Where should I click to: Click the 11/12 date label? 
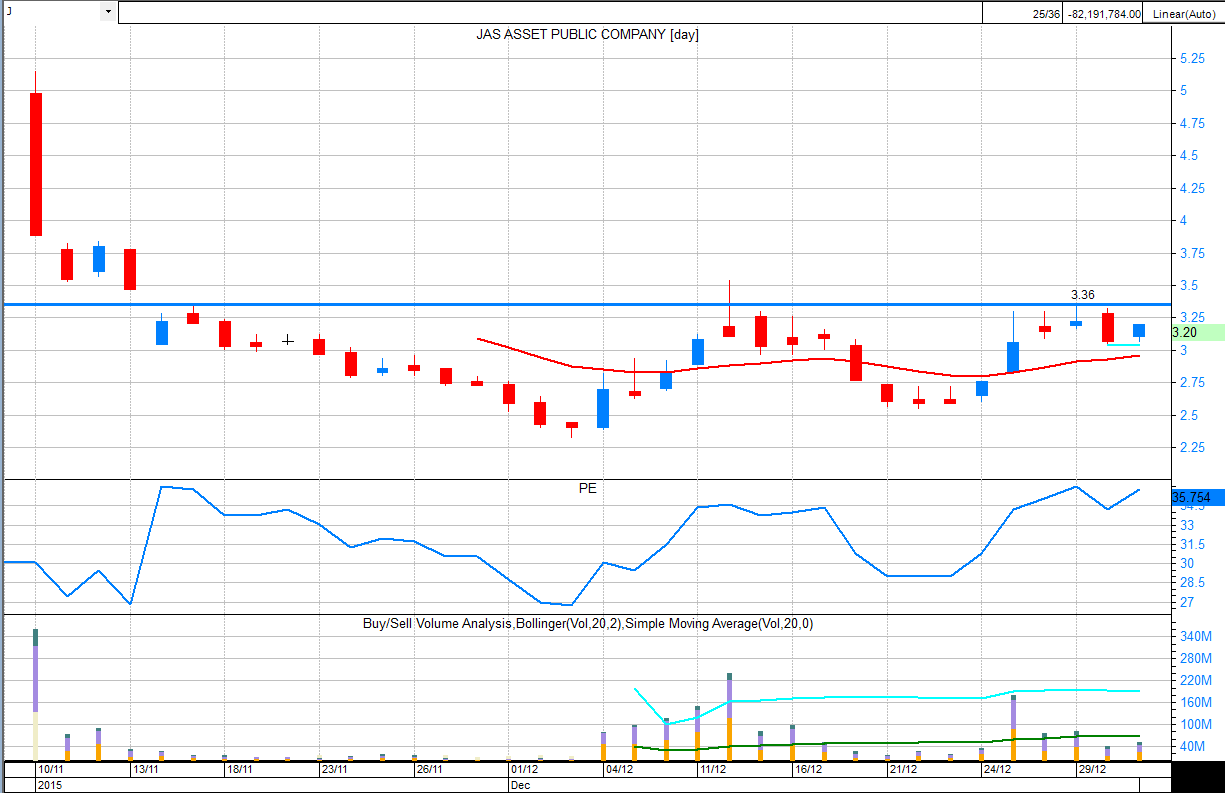coord(713,770)
